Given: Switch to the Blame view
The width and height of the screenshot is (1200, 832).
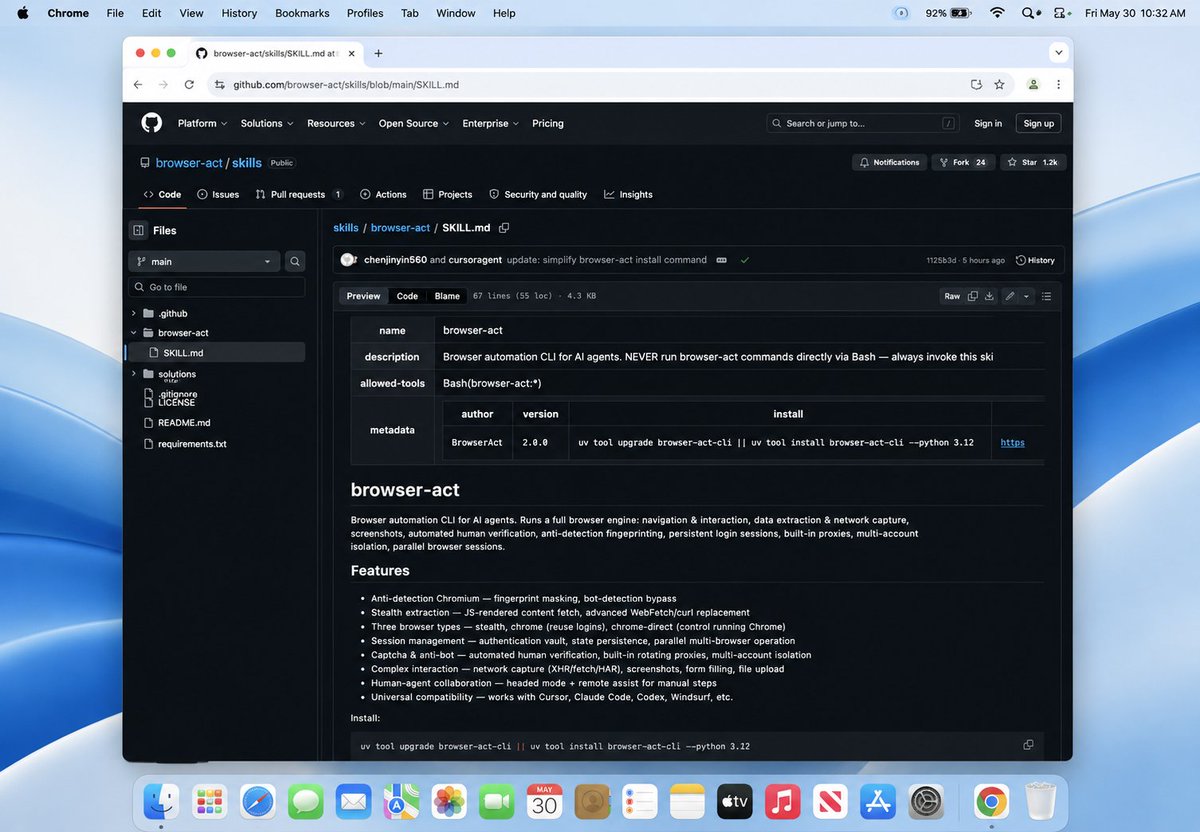Looking at the screenshot, I should [x=447, y=296].
